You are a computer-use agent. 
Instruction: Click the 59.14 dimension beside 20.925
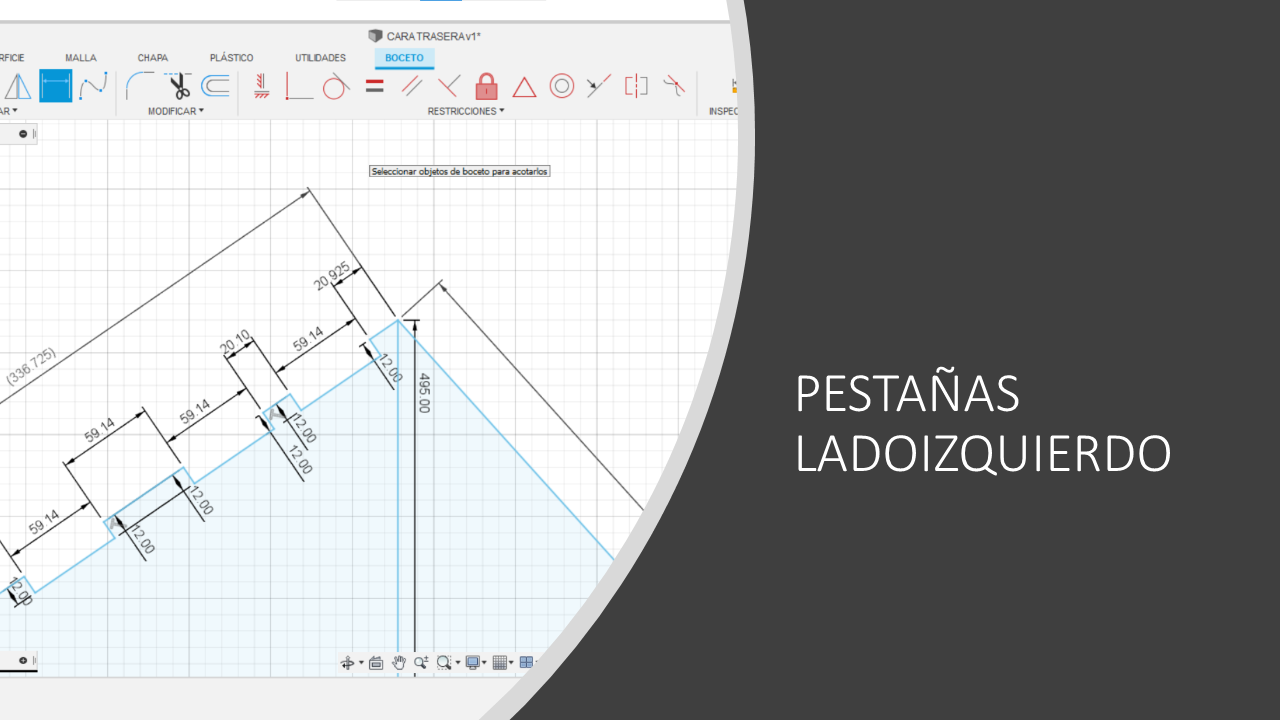pyautogui.click(x=308, y=338)
